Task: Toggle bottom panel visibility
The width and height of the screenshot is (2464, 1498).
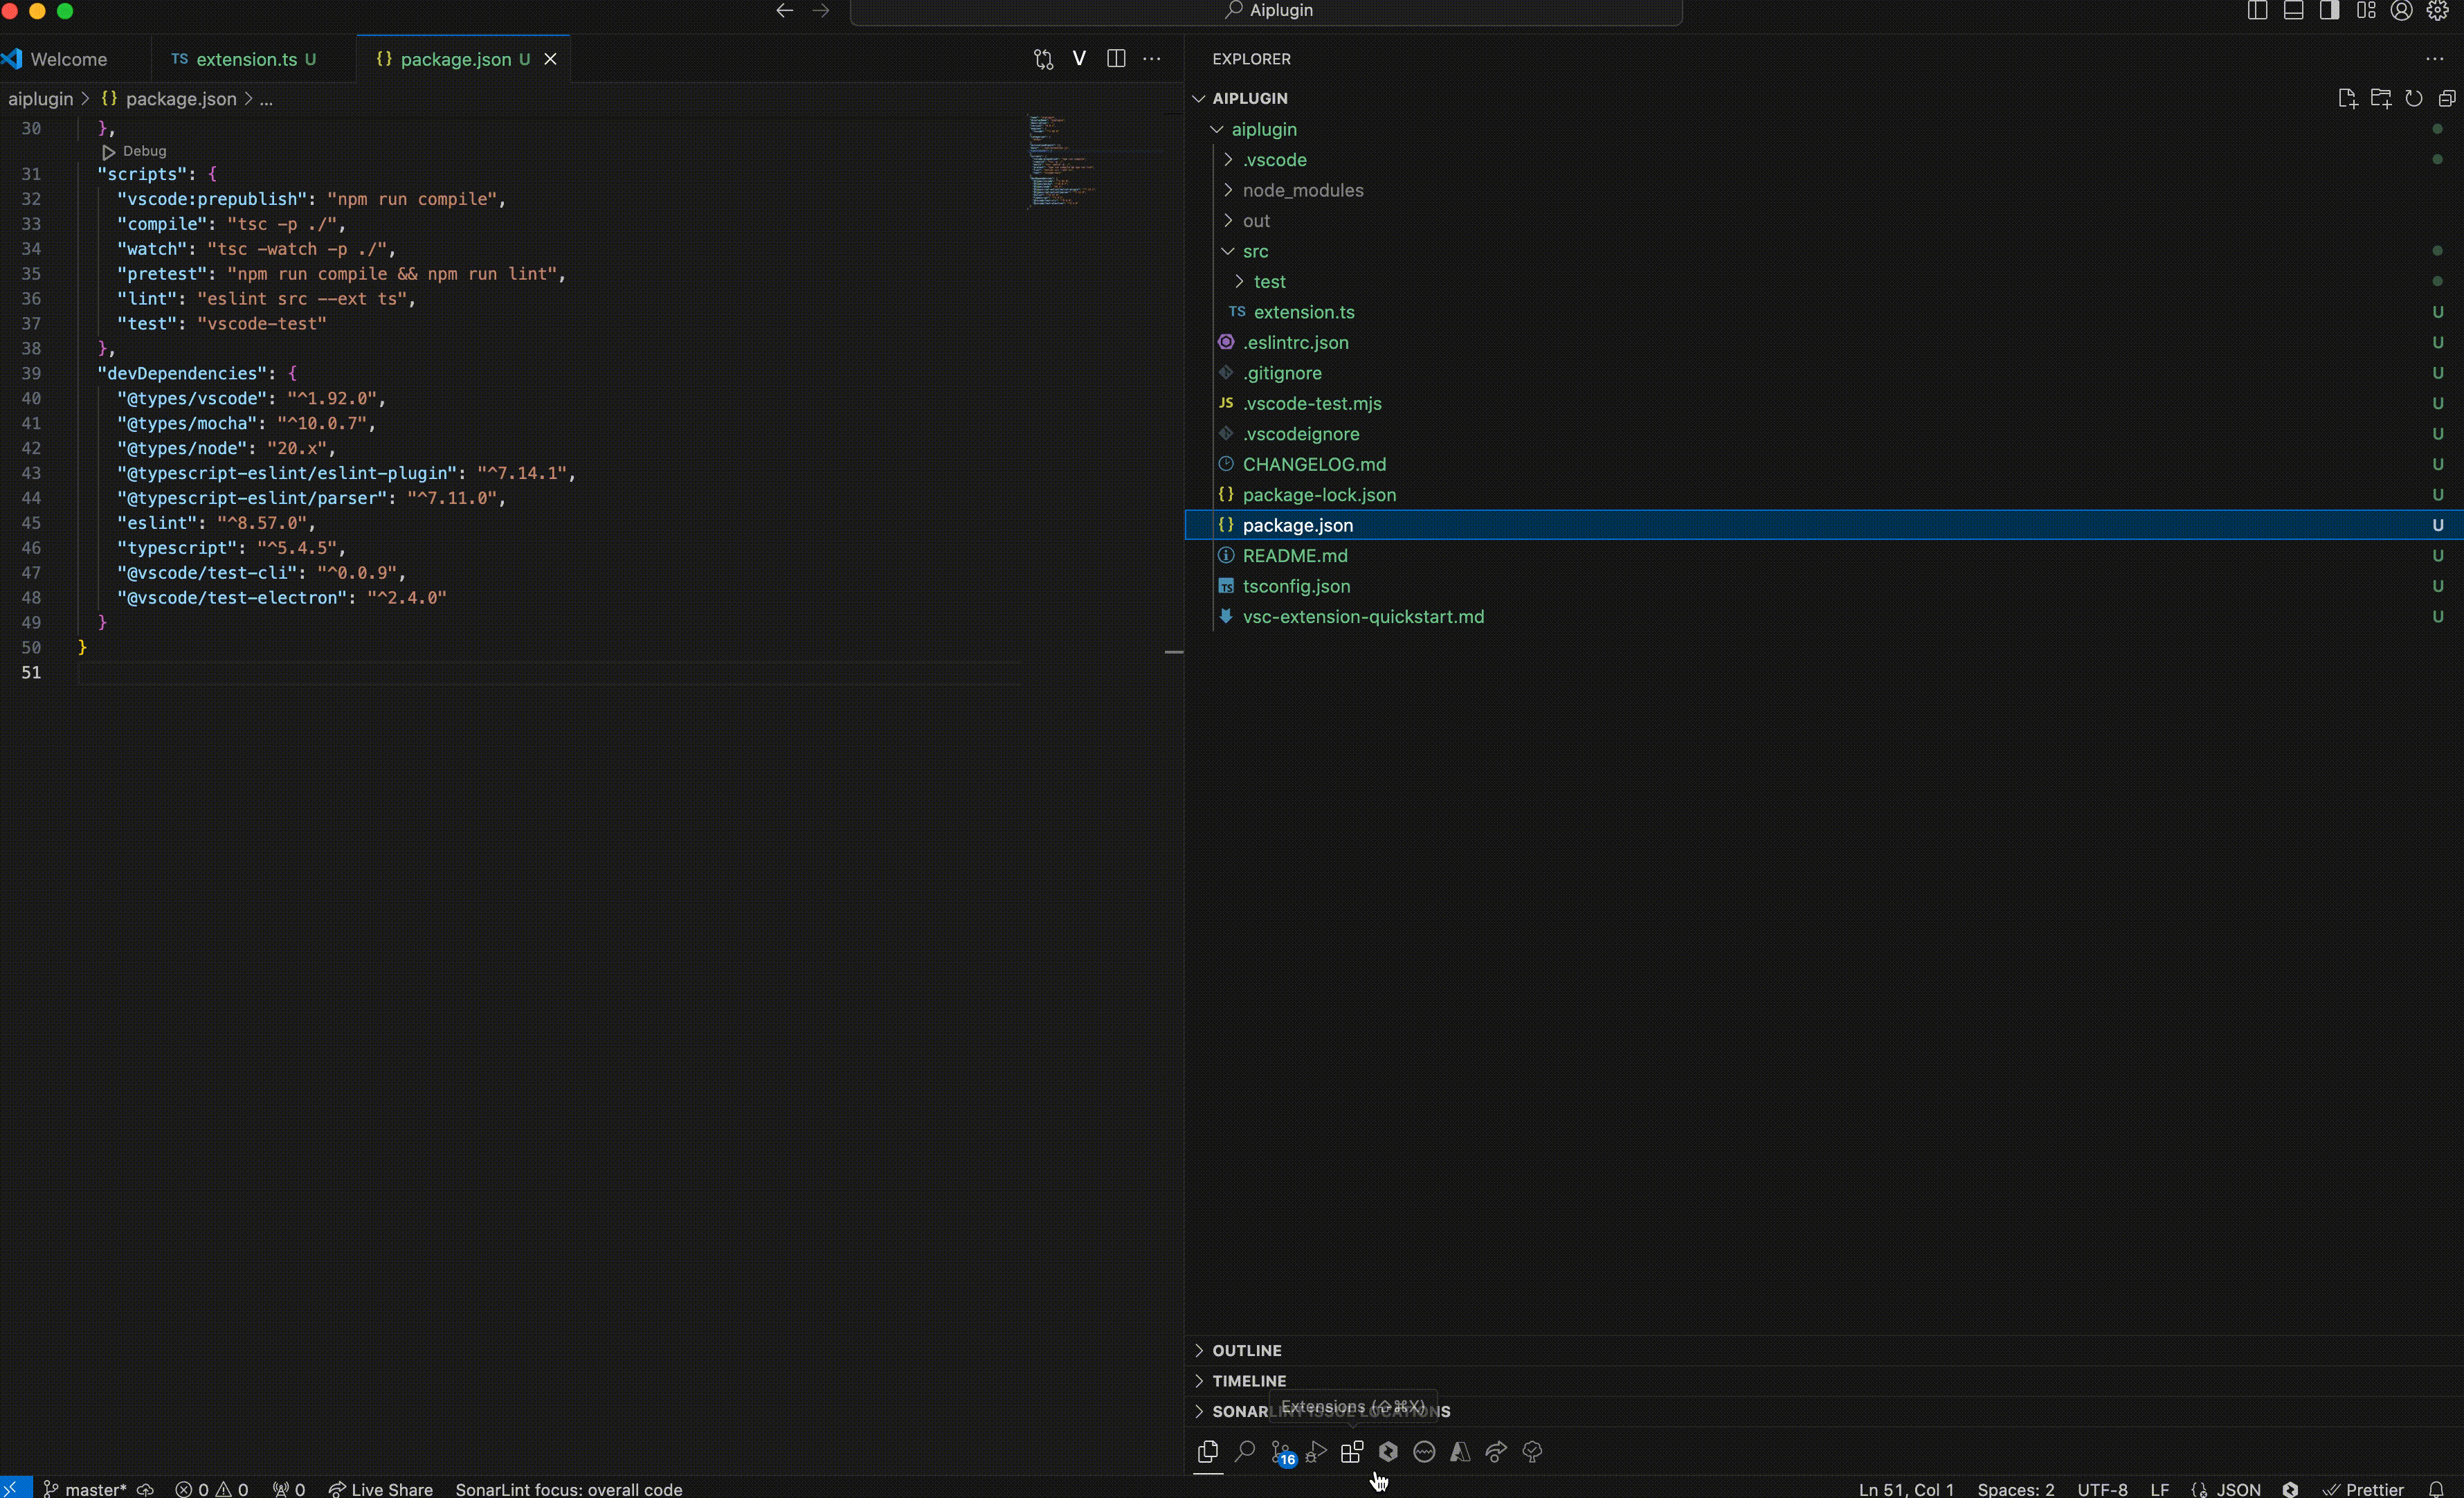Action: point(2293,11)
